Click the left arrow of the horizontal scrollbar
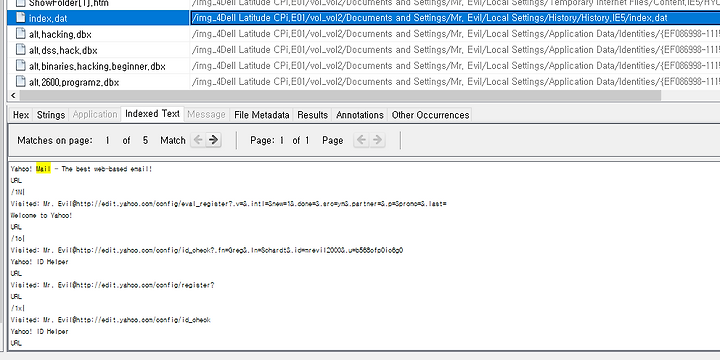 [13, 96]
